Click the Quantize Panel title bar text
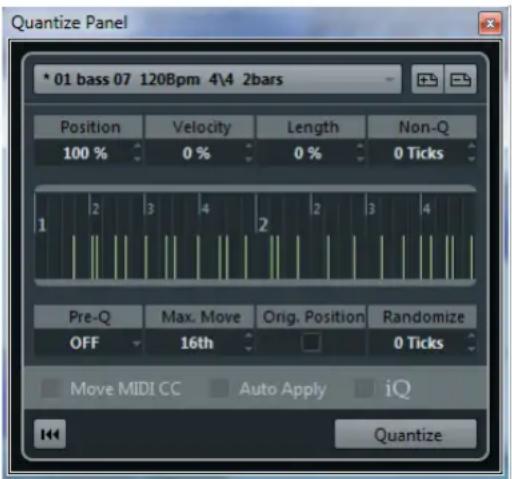 (69, 23)
